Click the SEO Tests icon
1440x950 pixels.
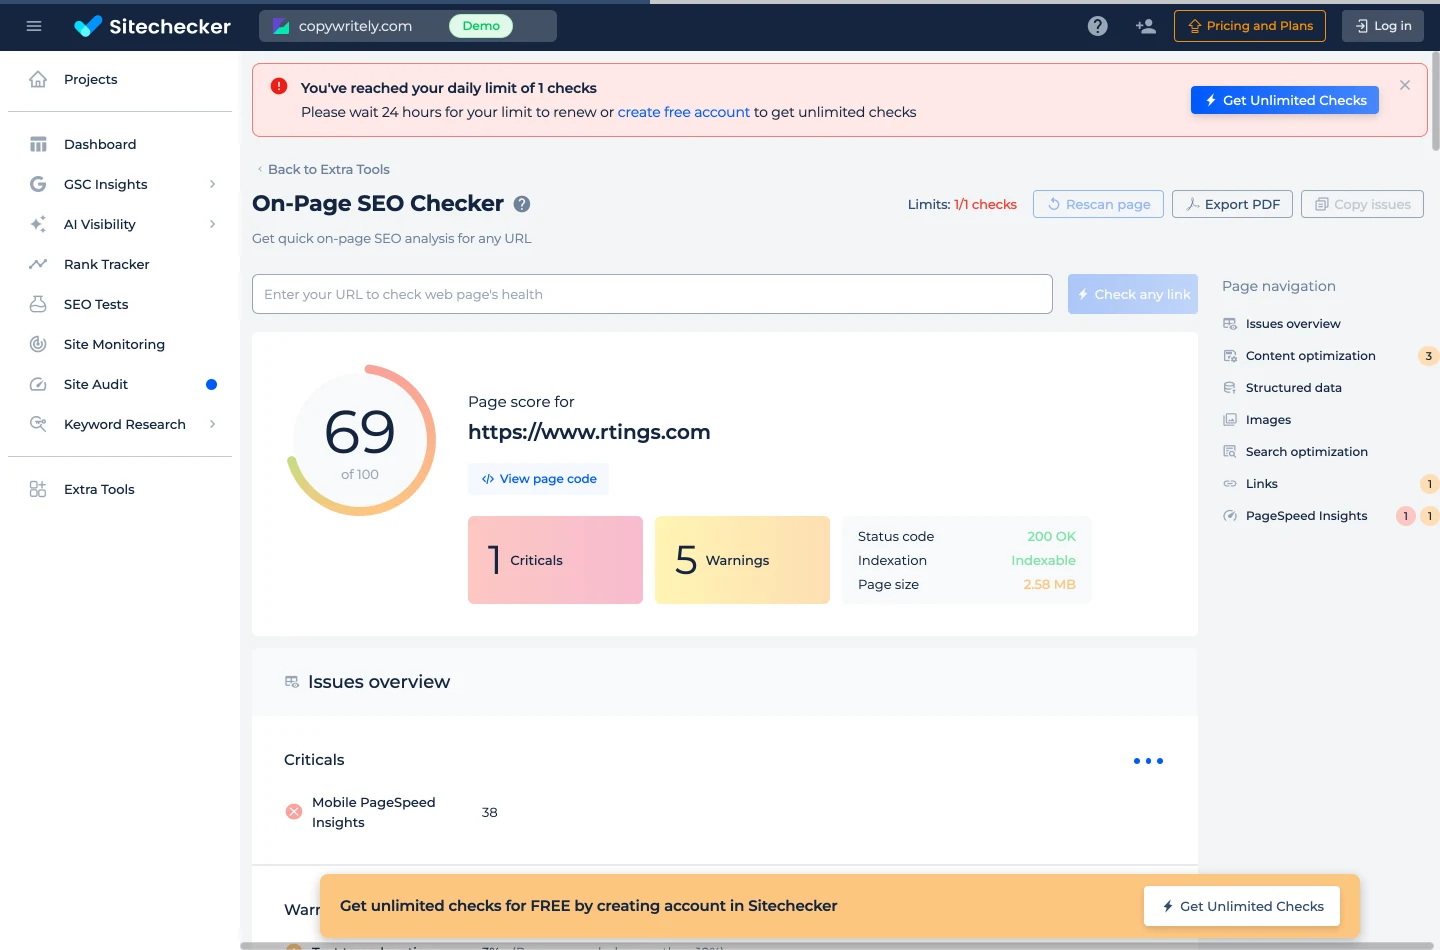tap(38, 304)
